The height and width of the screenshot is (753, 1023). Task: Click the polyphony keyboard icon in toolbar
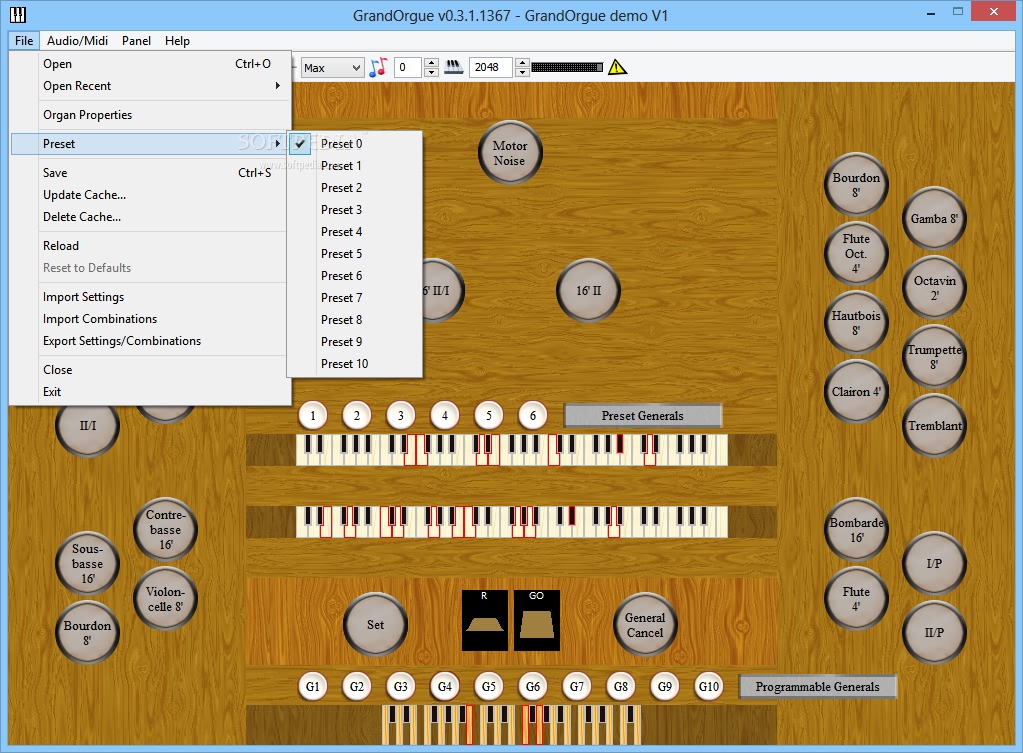[453, 67]
